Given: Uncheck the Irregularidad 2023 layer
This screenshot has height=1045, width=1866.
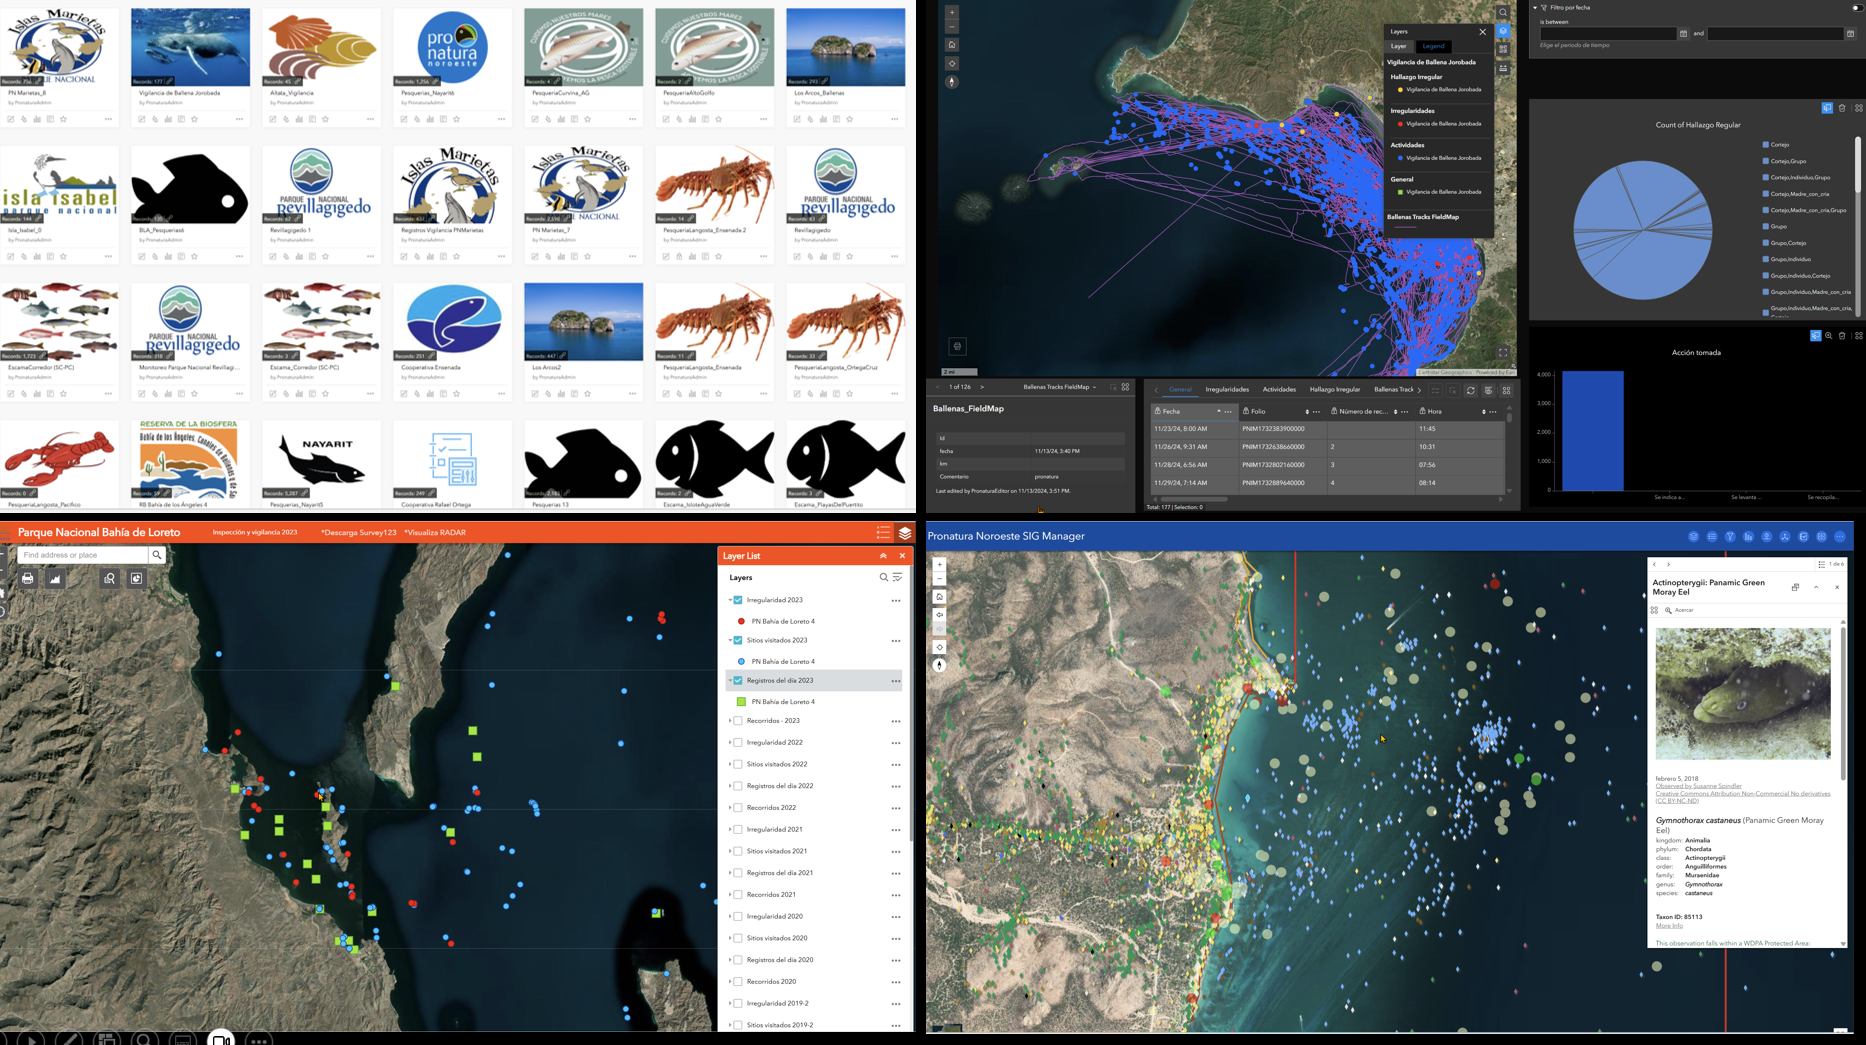Looking at the screenshot, I should pyautogui.click(x=738, y=600).
